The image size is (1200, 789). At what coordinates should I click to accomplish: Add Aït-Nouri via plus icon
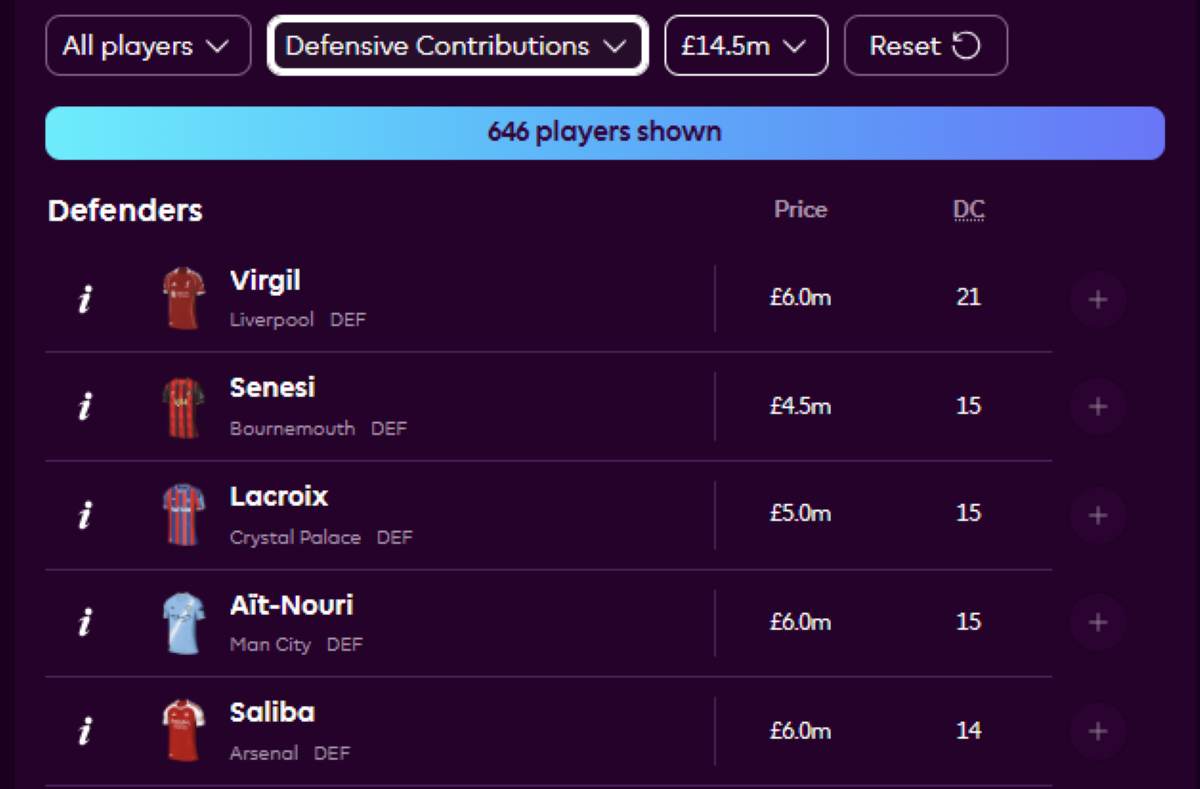1097,622
